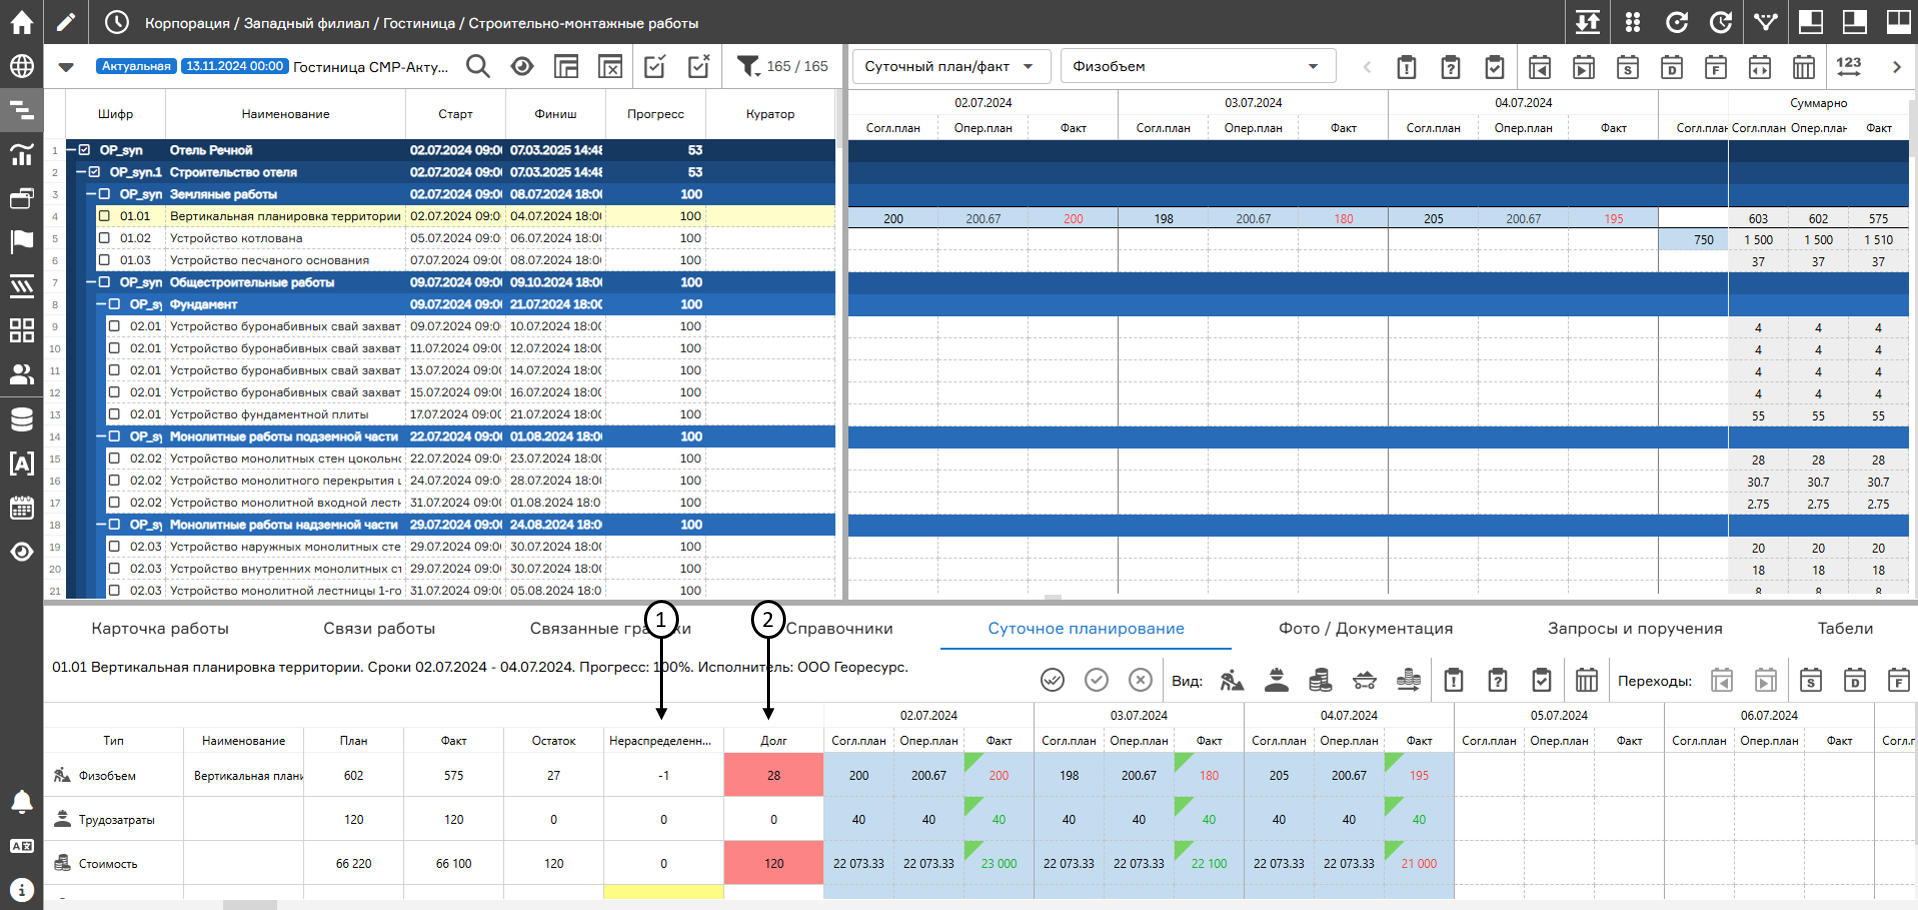Collapse the Строительство отеля row
The height and width of the screenshot is (910, 1918).
click(x=81, y=172)
